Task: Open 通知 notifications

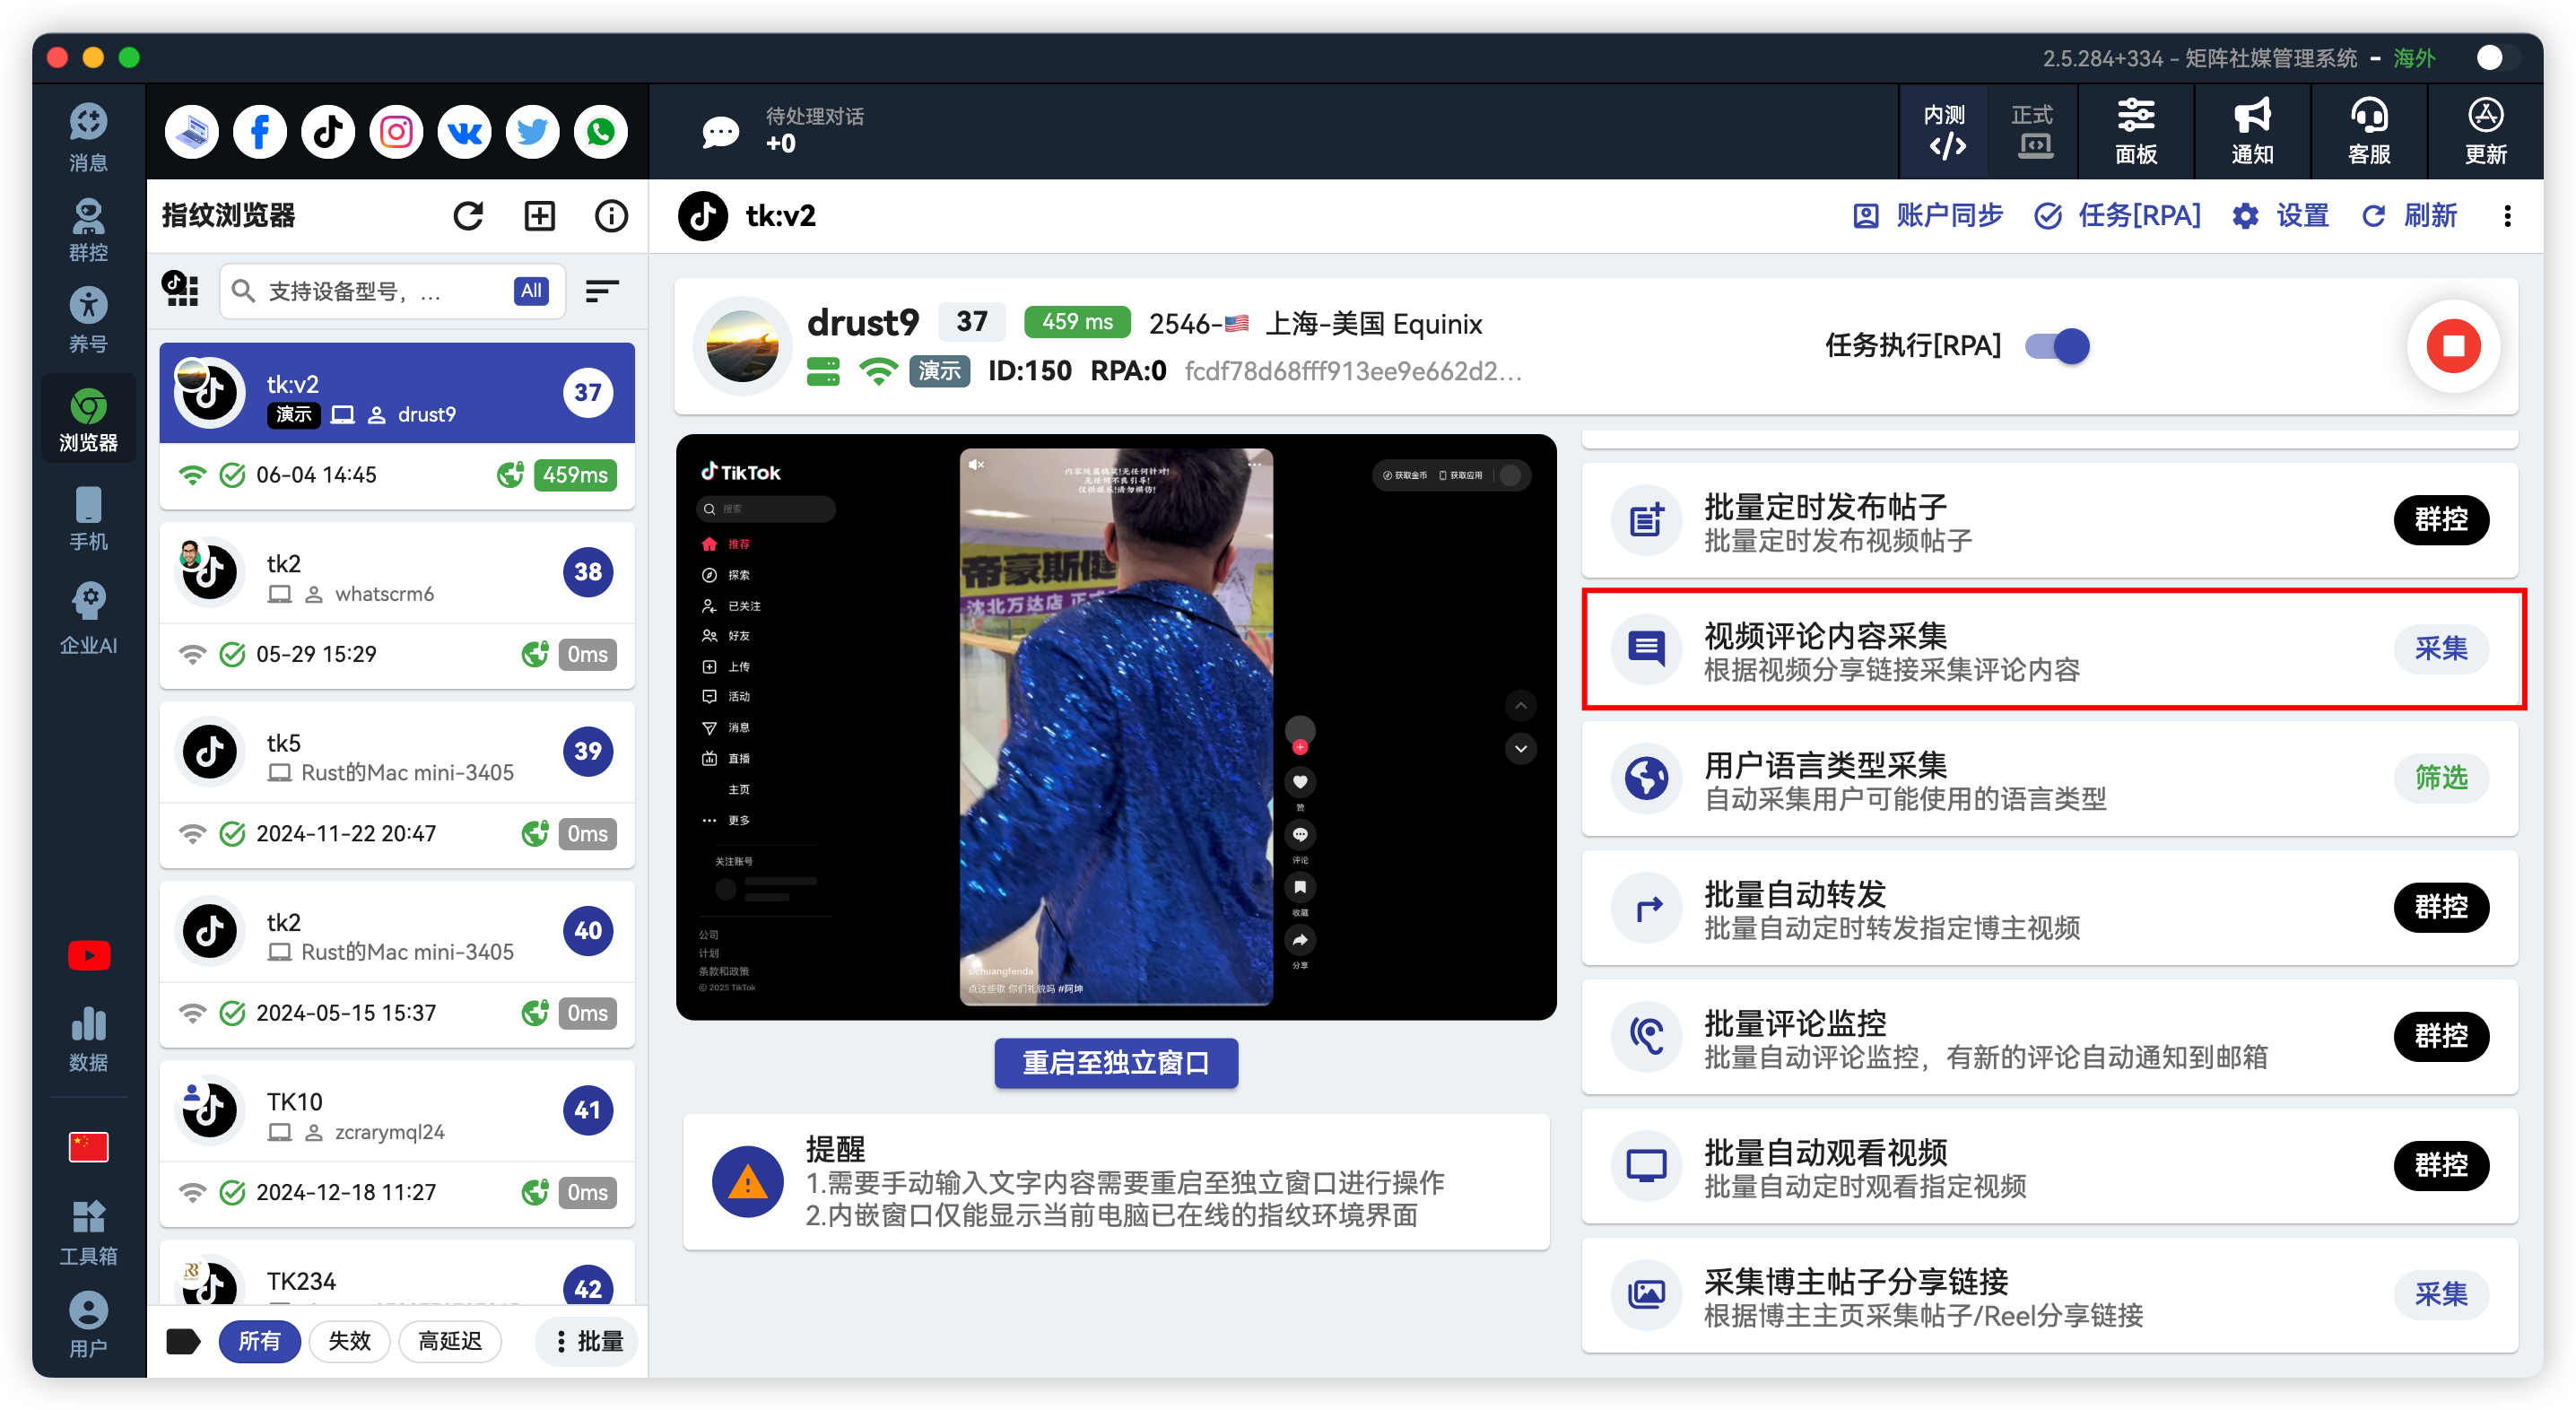Action: [x=2252, y=132]
